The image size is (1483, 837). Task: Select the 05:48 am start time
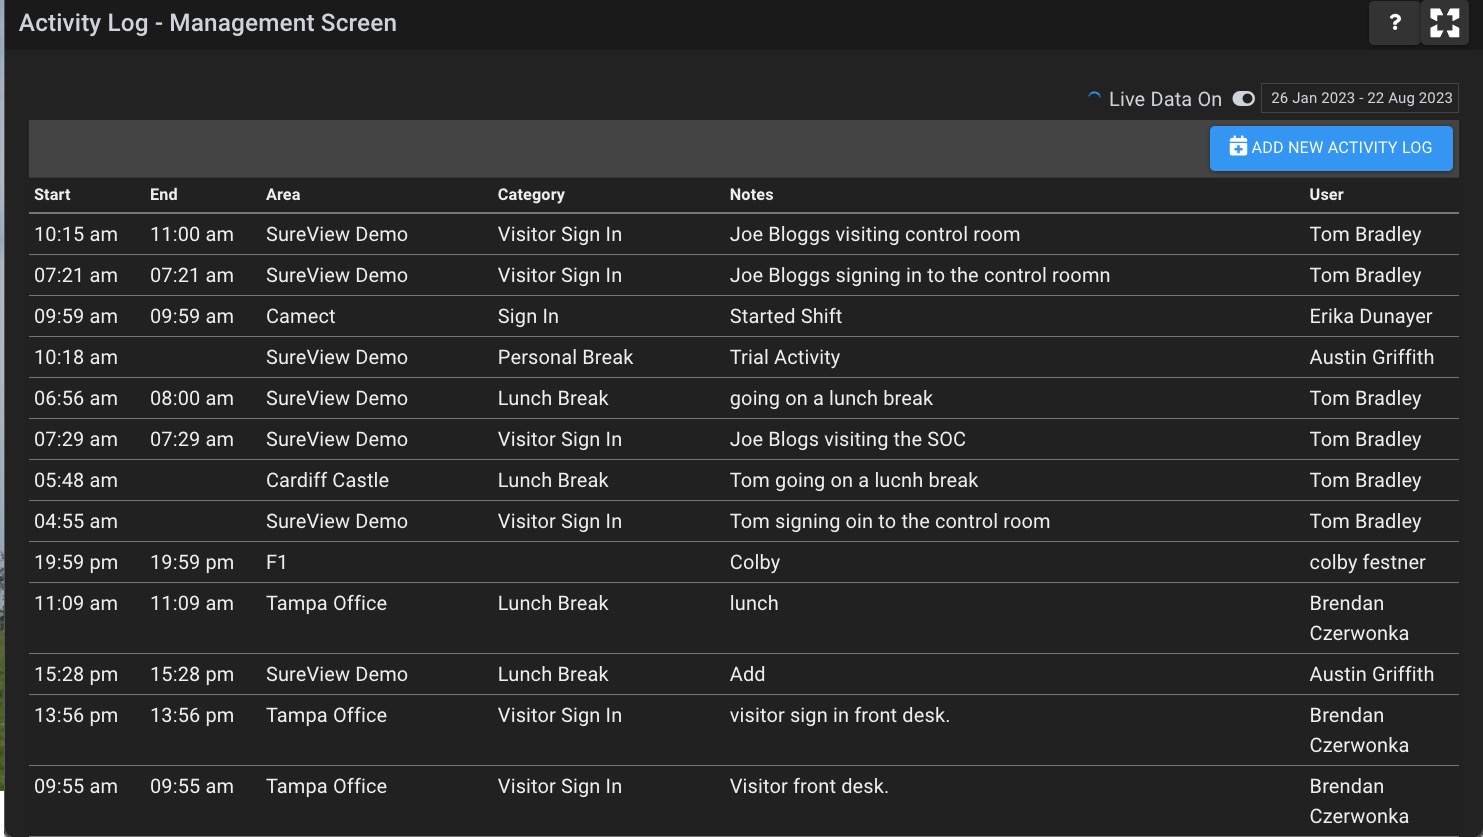[76, 480]
